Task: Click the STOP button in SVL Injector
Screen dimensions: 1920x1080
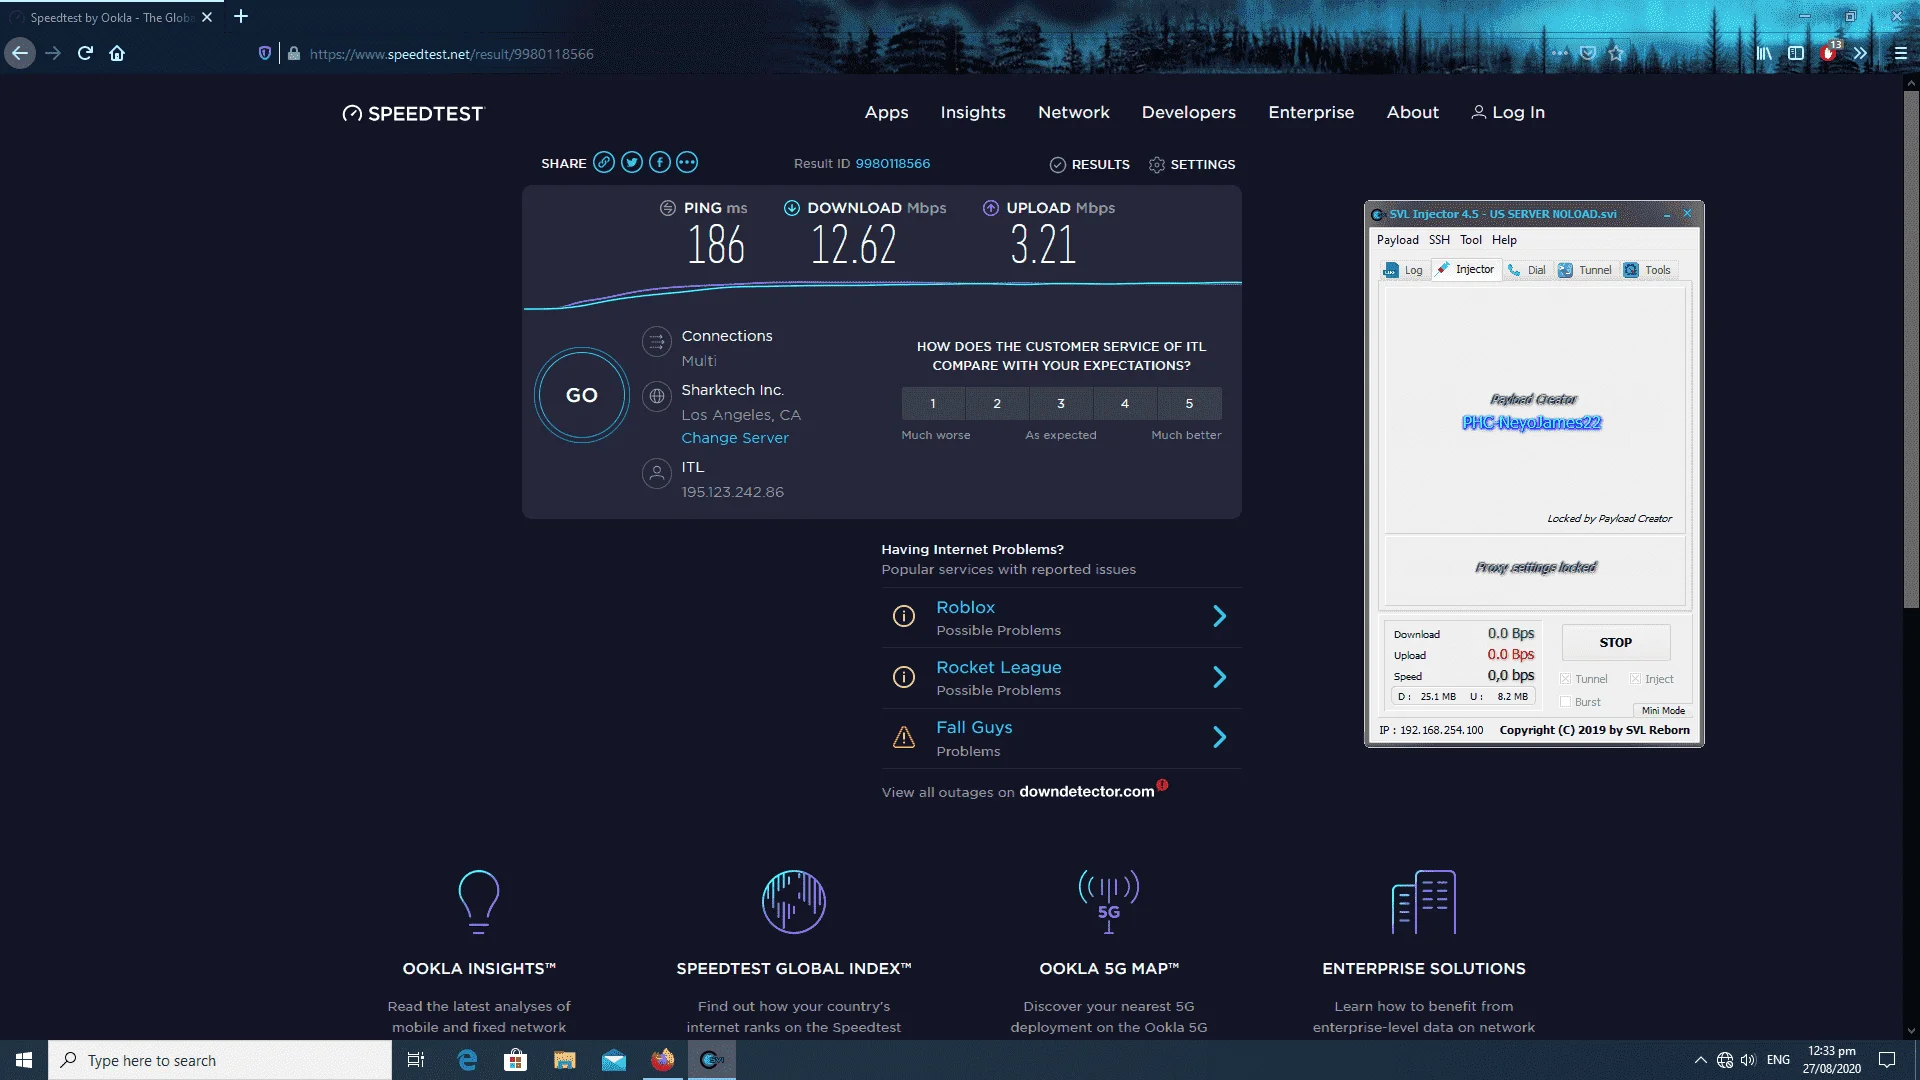Action: point(1616,643)
